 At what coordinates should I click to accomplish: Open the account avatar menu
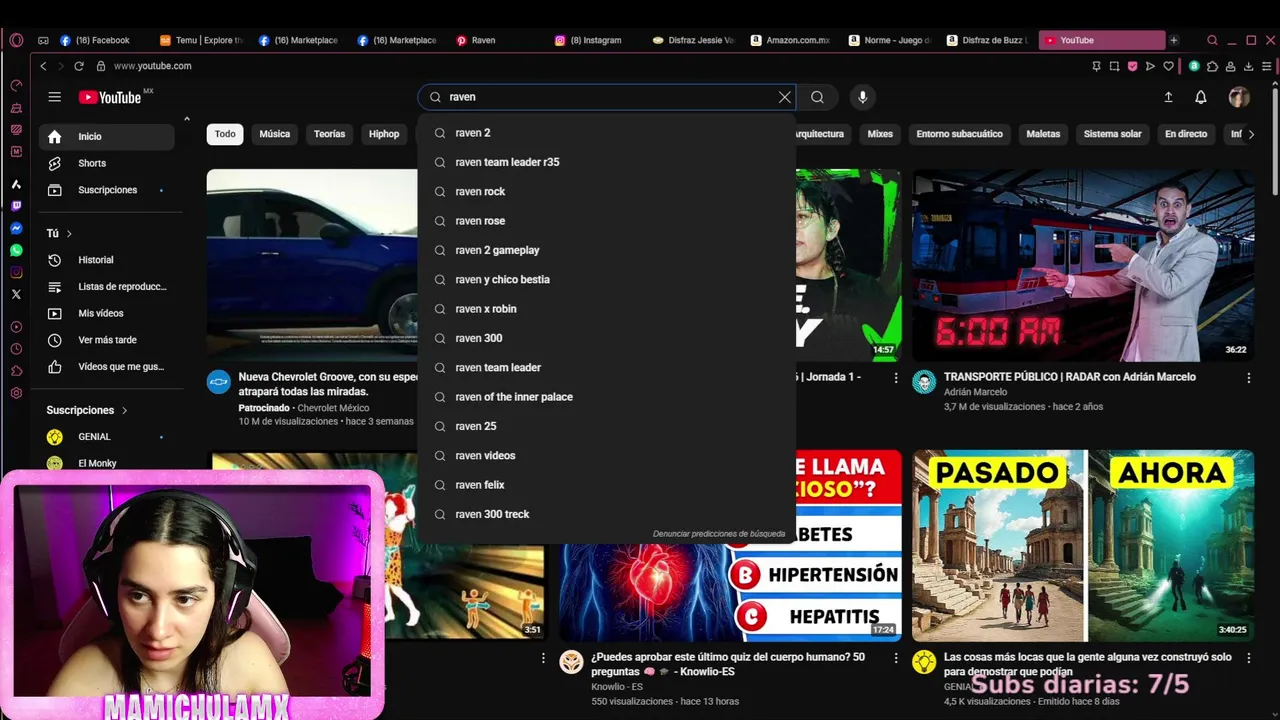click(1239, 97)
